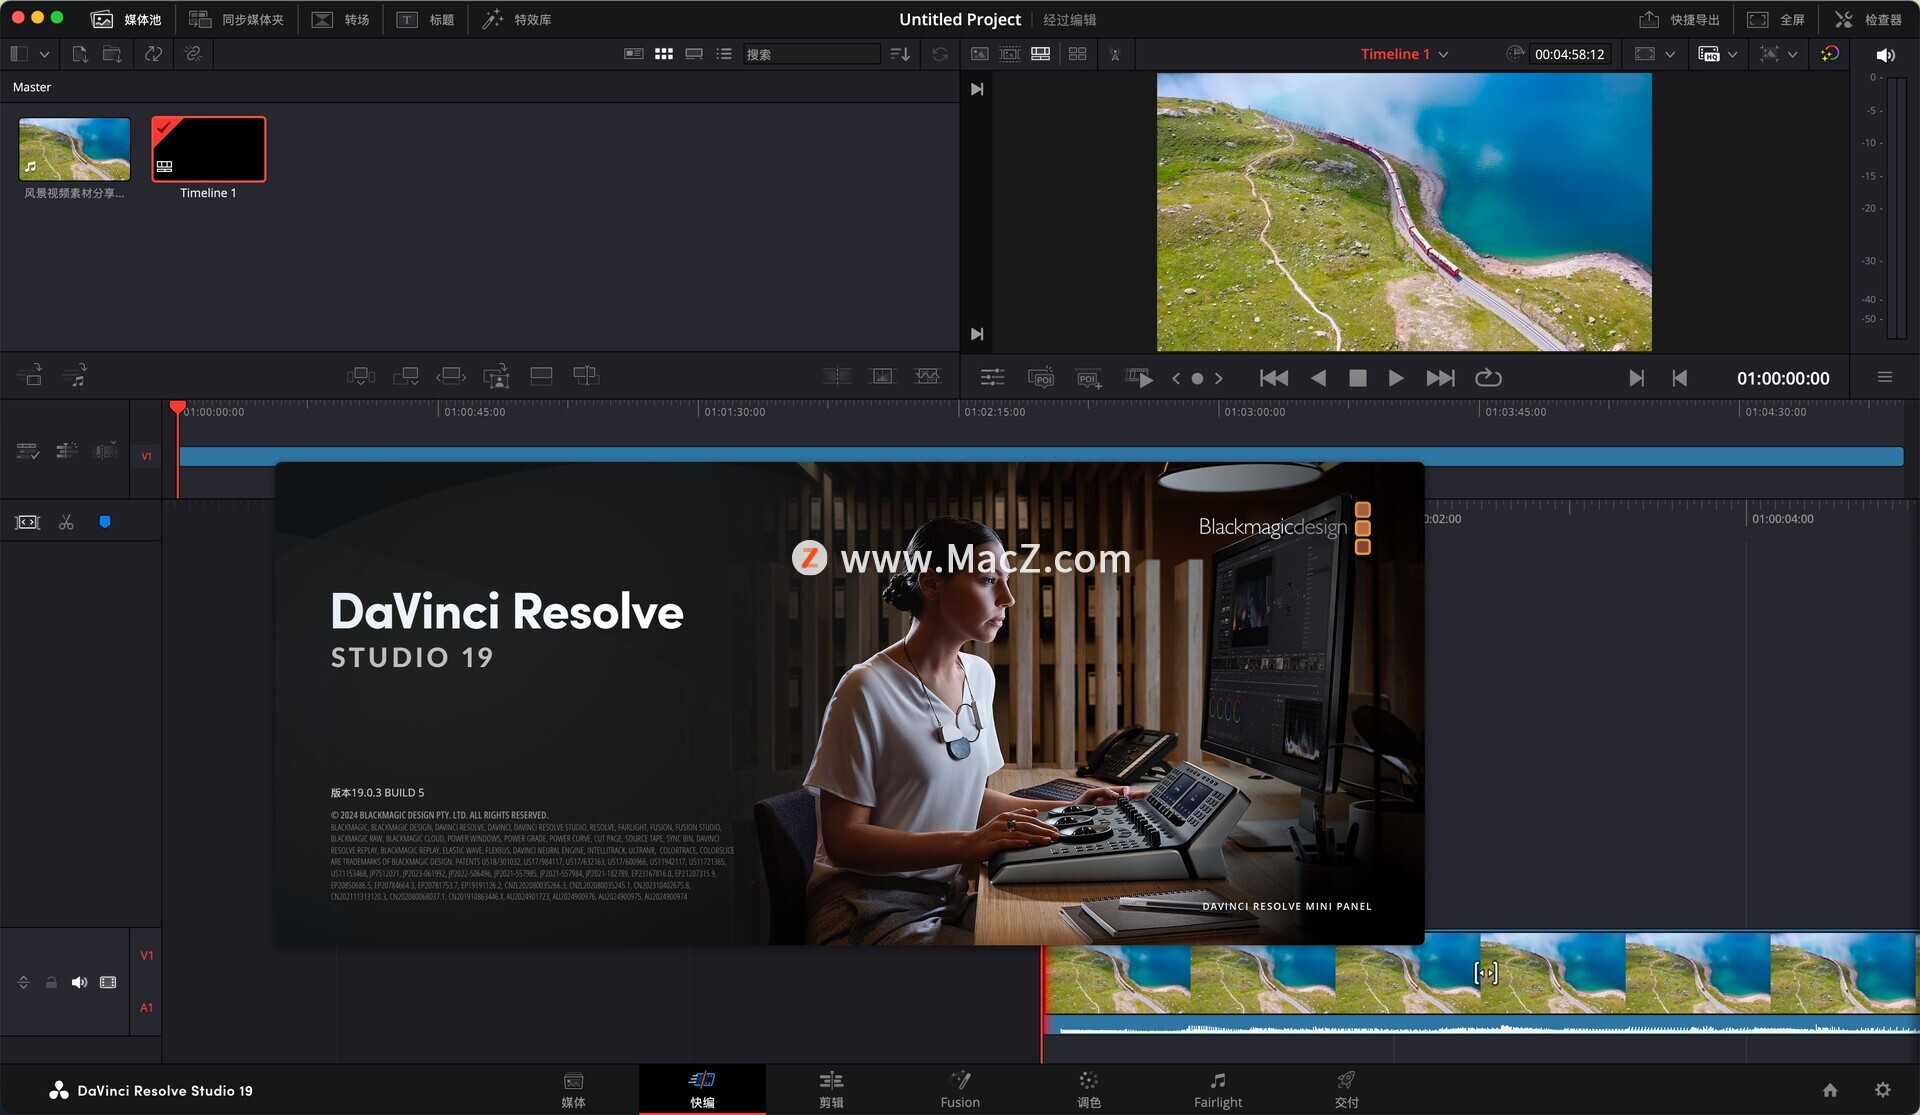The image size is (1920, 1115).
Task: Expand the viewer size options dropdown
Action: click(x=1669, y=54)
